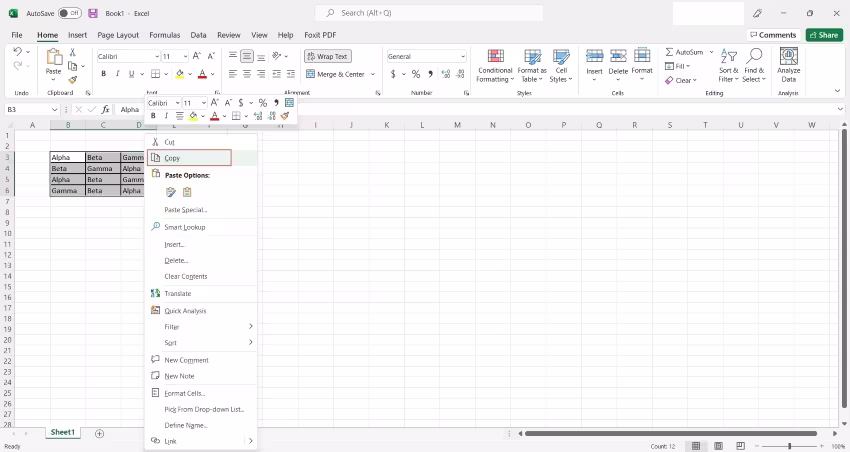Click ribbon Fill Color yellow bucket
Image resolution: width=850 pixels, height=452 pixels.
[x=179, y=74]
